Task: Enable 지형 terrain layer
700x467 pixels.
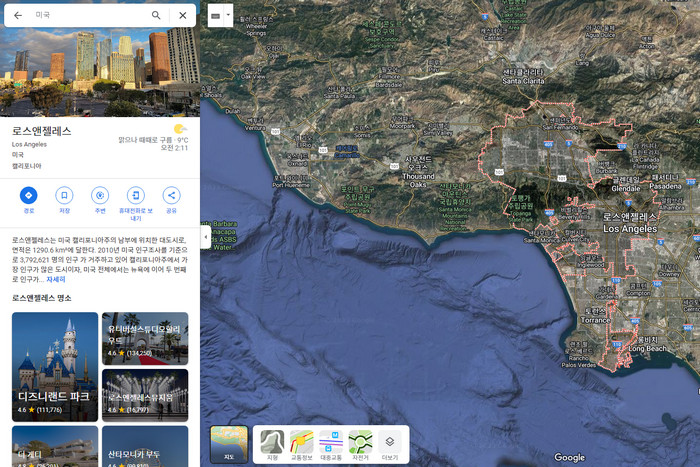Action: point(272,445)
